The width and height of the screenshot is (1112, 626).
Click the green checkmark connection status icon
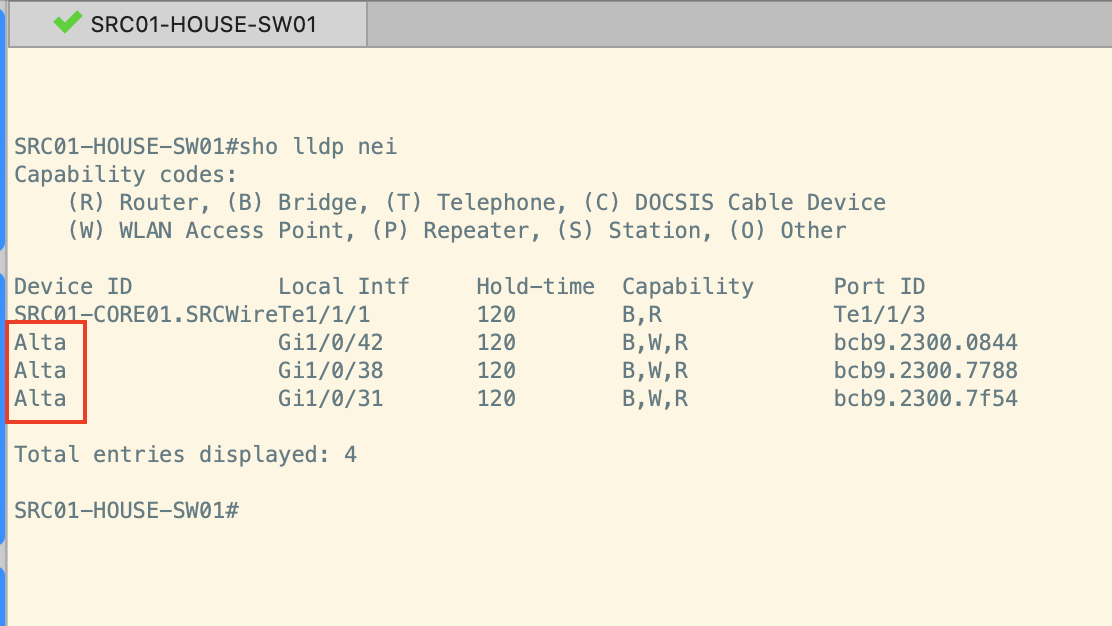(67, 23)
